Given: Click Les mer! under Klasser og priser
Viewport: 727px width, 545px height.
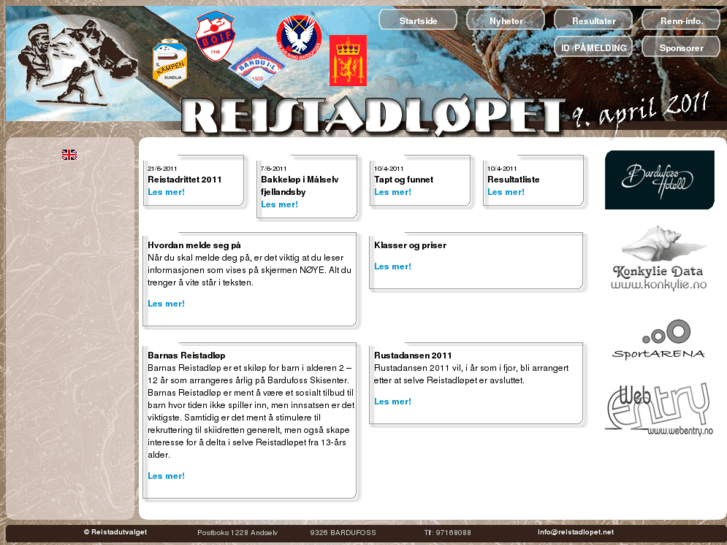Looking at the screenshot, I should pyautogui.click(x=393, y=267).
